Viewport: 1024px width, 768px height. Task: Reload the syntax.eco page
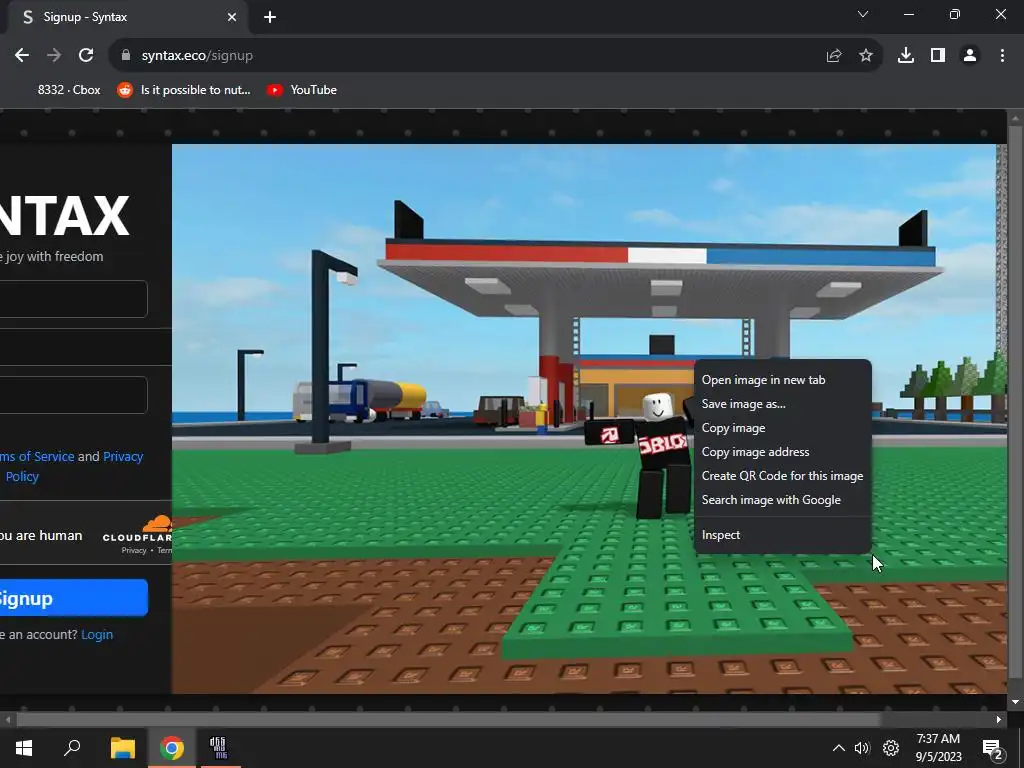[x=86, y=56]
